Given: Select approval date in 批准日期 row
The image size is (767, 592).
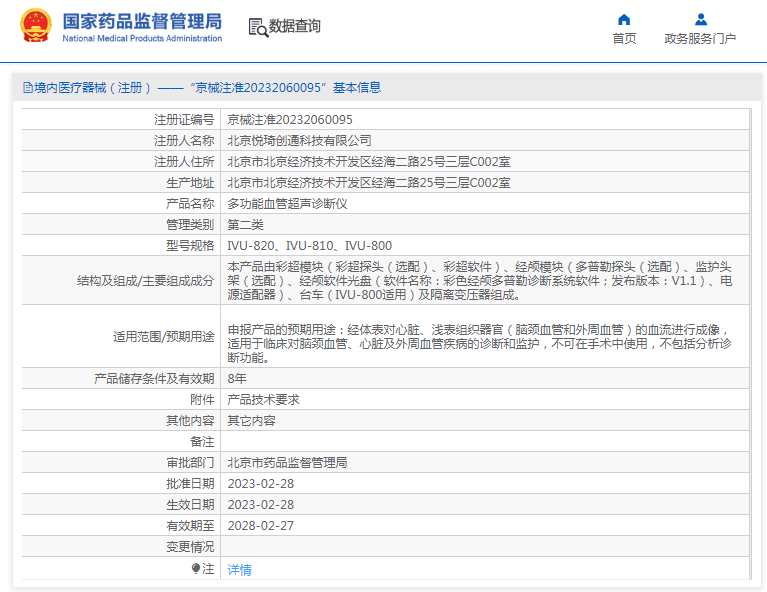Looking at the screenshot, I should 261,484.
